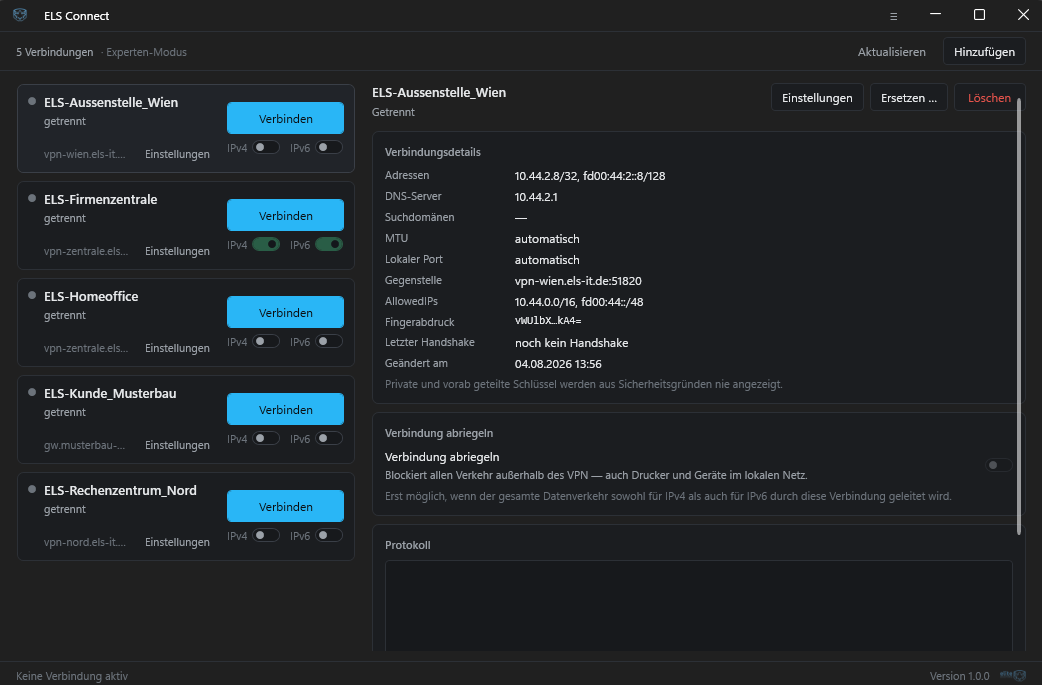Click host text vpn-nord.els-it... in Nord card
Screen dimensions: 1042x685
[x=84, y=542]
